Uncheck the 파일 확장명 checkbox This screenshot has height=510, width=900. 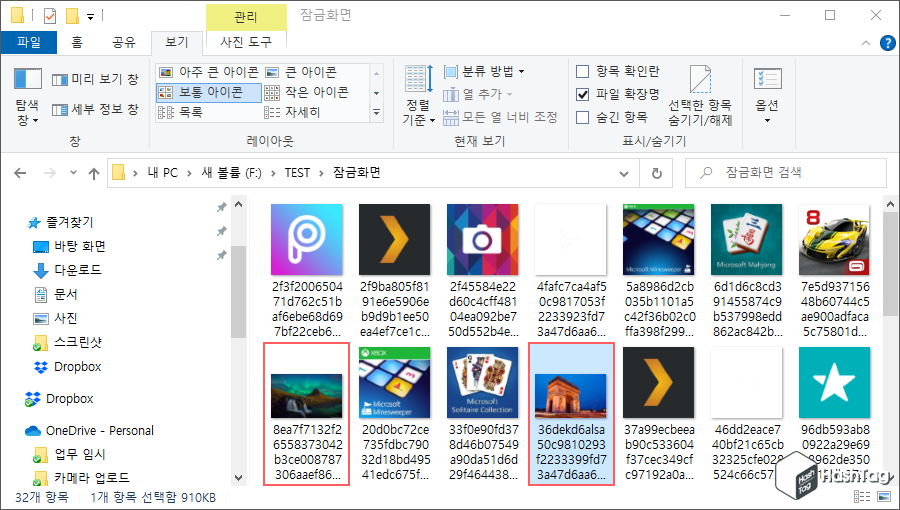click(x=583, y=94)
